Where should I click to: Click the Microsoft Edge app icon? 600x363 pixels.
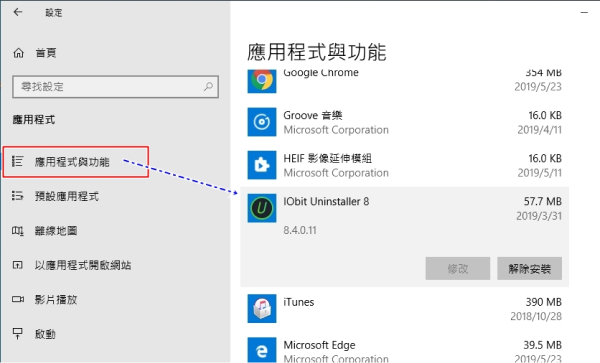[x=262, y=350]
